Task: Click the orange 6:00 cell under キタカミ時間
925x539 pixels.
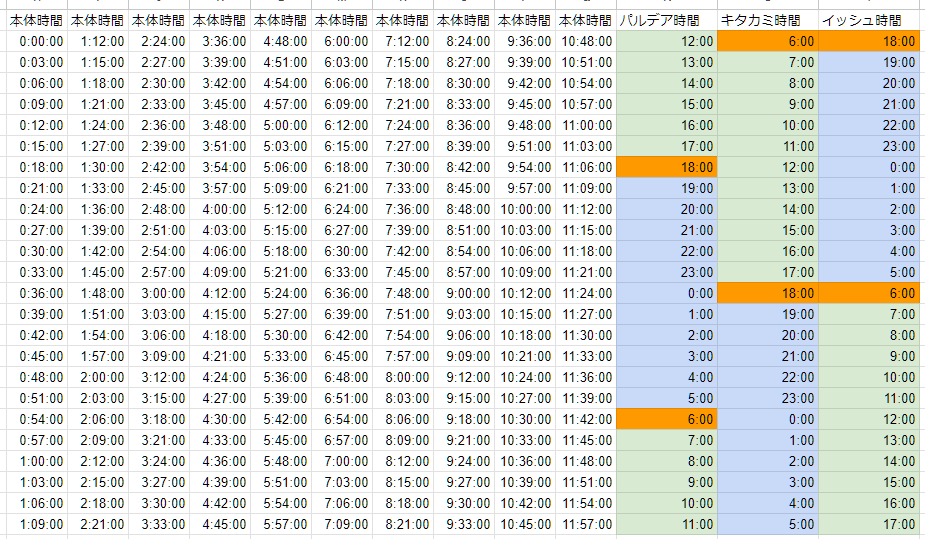Action: pyautogui.click(x=767, y=41)
